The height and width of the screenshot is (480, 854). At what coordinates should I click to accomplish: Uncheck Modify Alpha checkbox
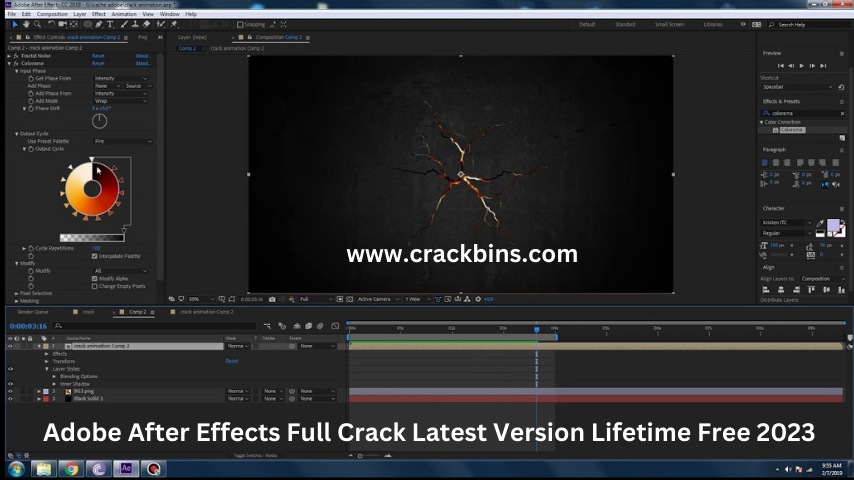95,278
